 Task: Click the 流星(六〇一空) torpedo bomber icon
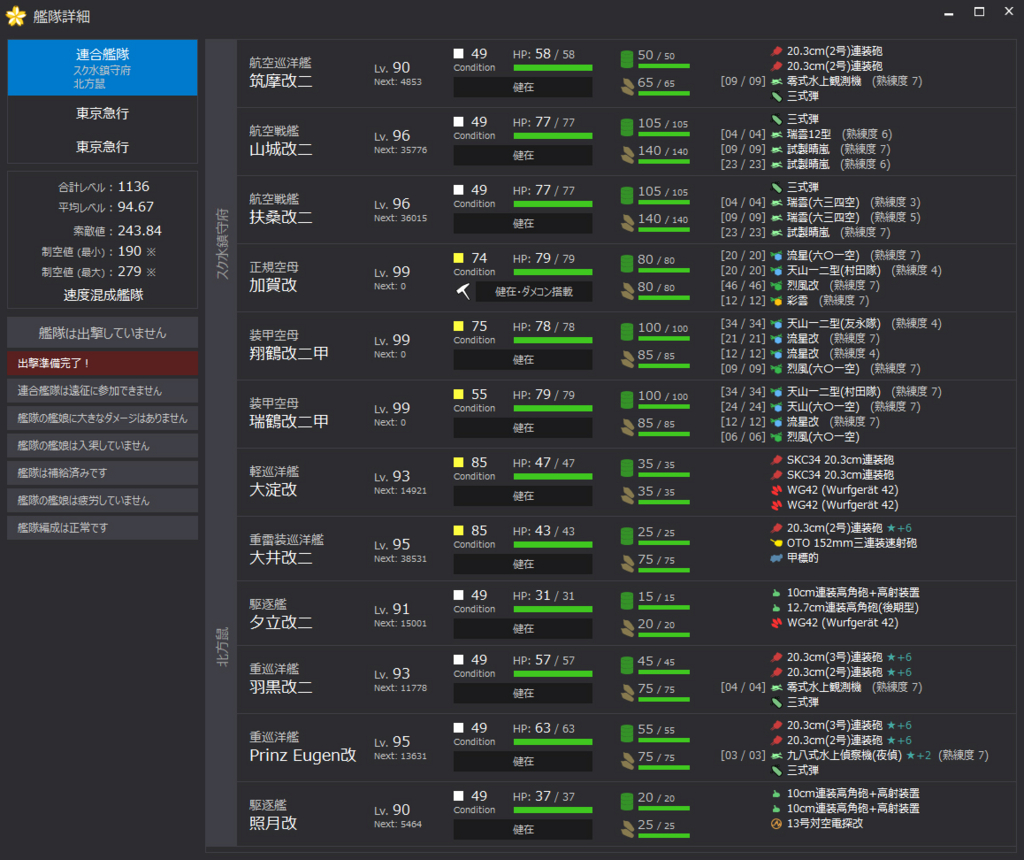click(776, 255)
